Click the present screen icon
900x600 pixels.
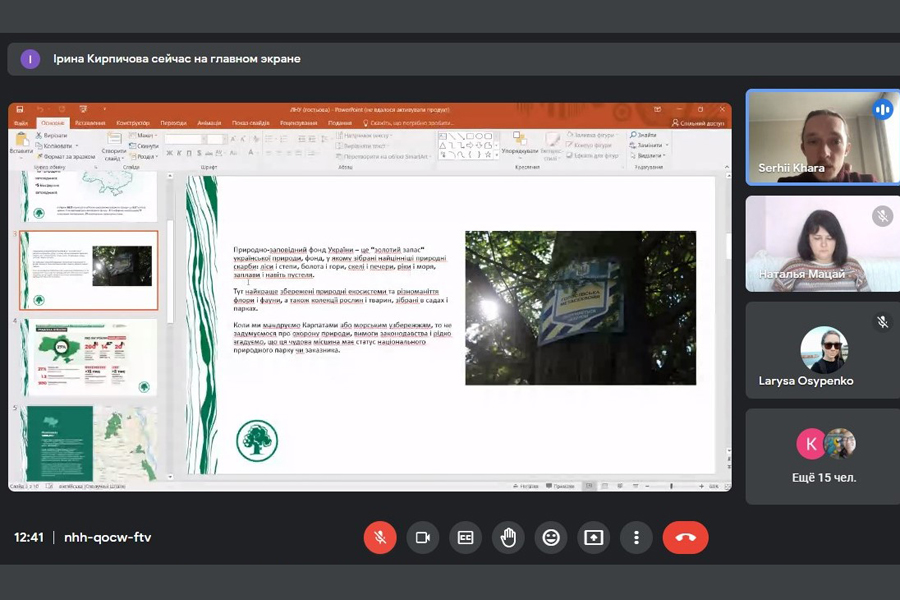tap(594, 538)
